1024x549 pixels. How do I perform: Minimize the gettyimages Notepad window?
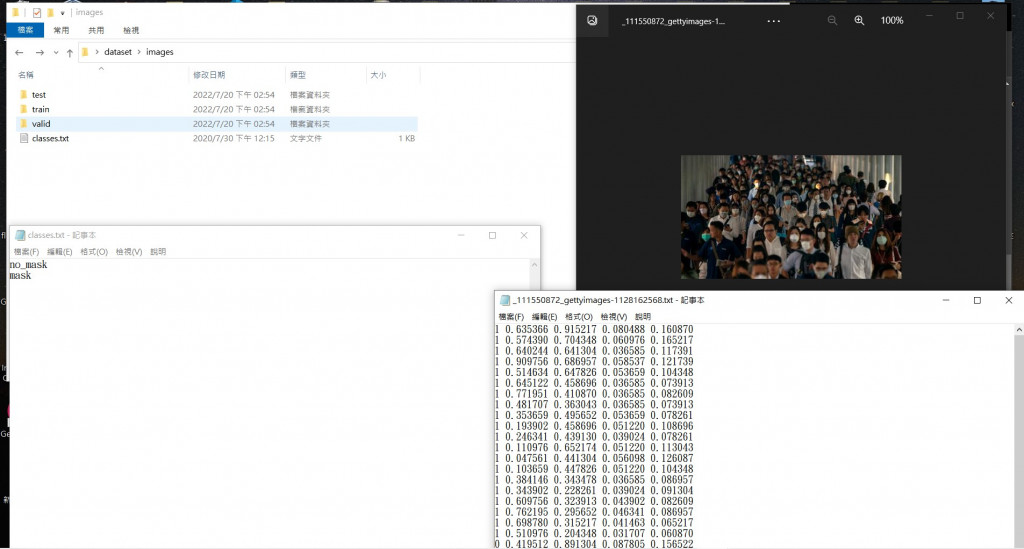pos(946,300)
